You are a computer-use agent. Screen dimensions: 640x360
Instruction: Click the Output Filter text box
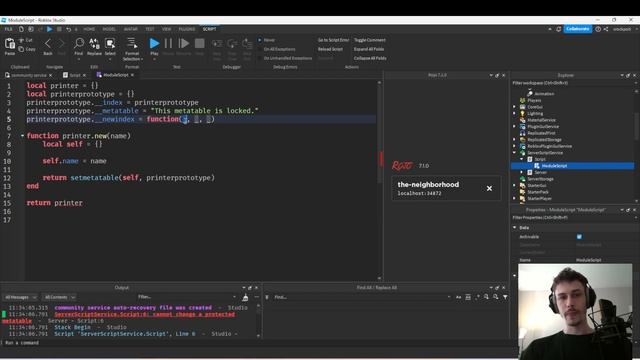pos(187,297)
